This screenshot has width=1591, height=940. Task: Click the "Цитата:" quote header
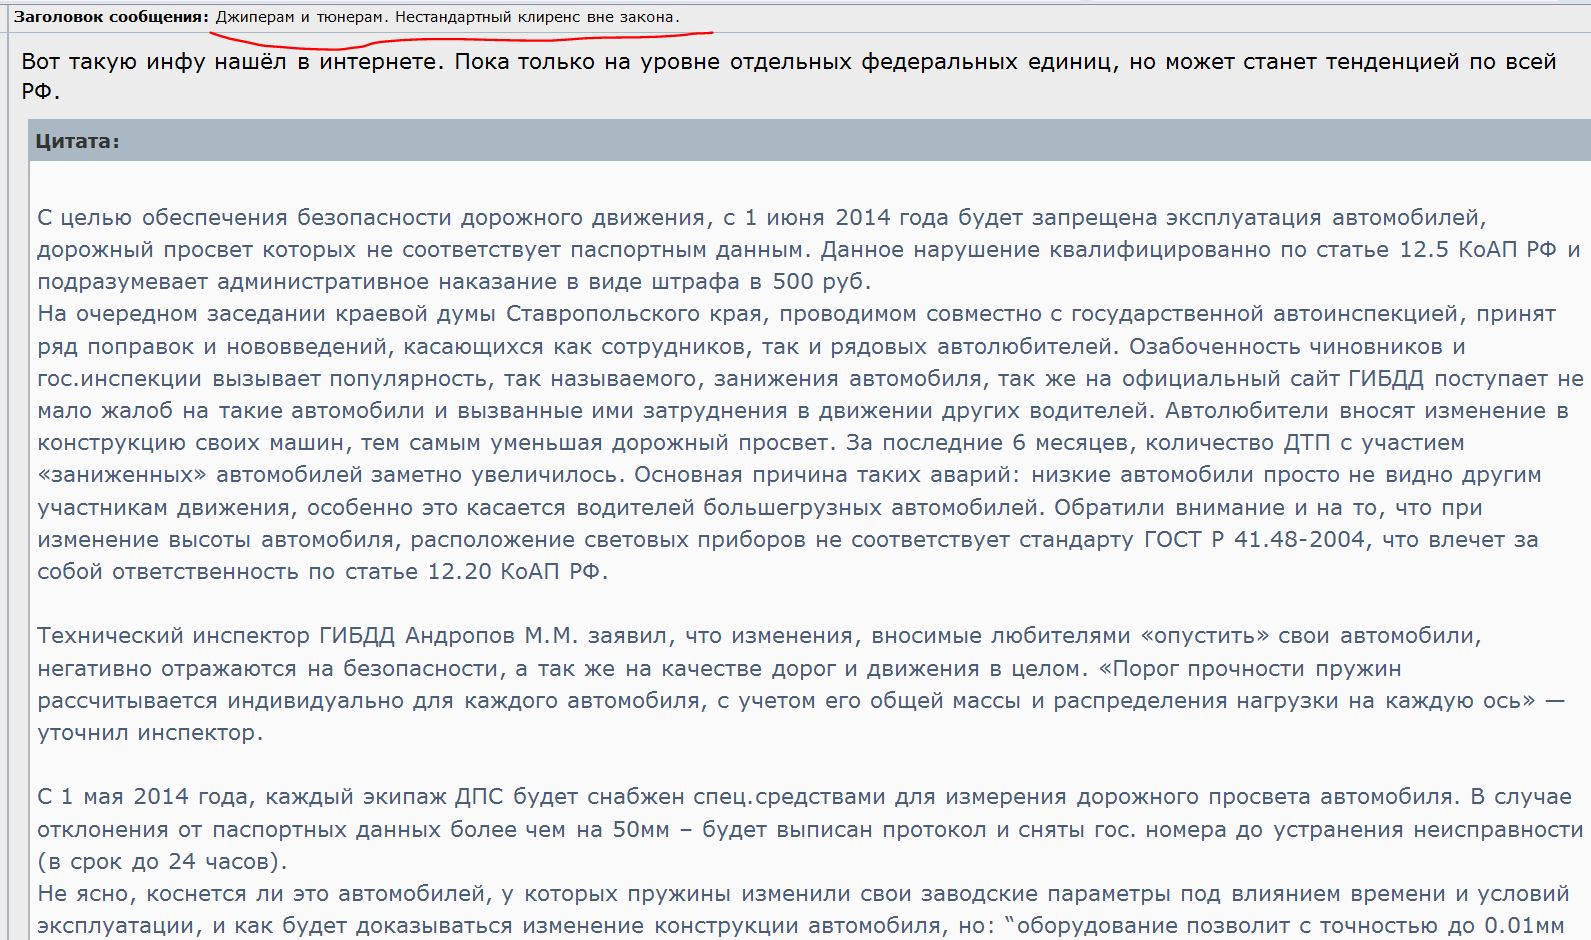click(x=77, y=141)
